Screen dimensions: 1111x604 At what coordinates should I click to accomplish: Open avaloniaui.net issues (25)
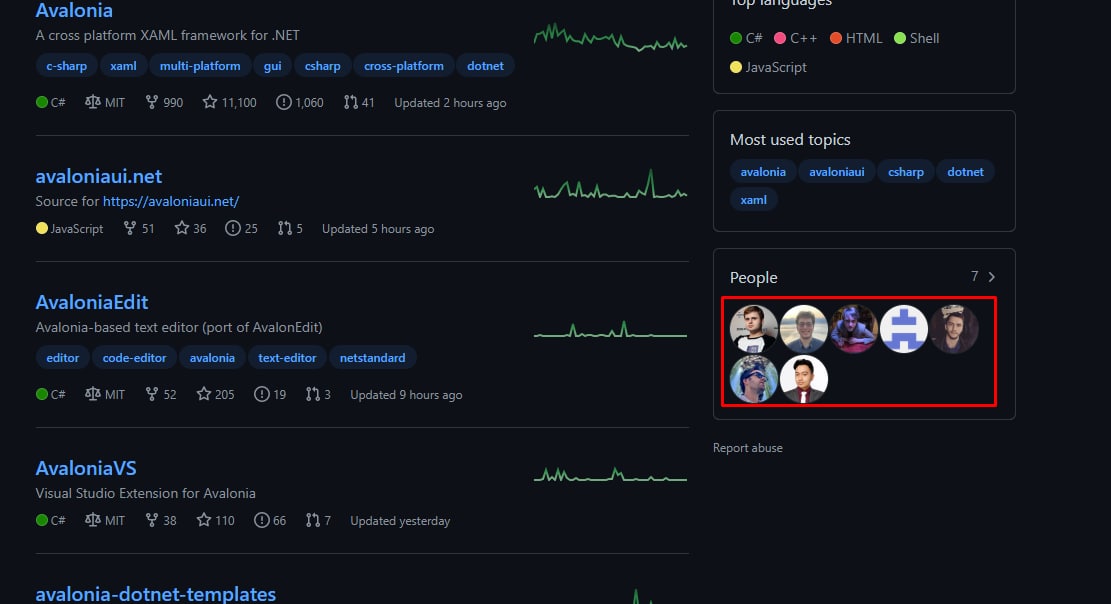[241, 229]
